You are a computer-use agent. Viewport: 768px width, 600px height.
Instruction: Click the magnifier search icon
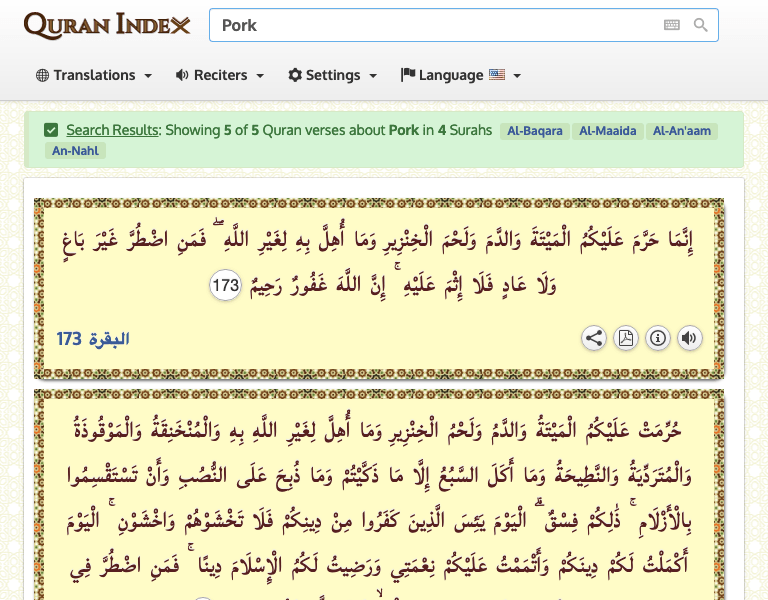point(701,25)
